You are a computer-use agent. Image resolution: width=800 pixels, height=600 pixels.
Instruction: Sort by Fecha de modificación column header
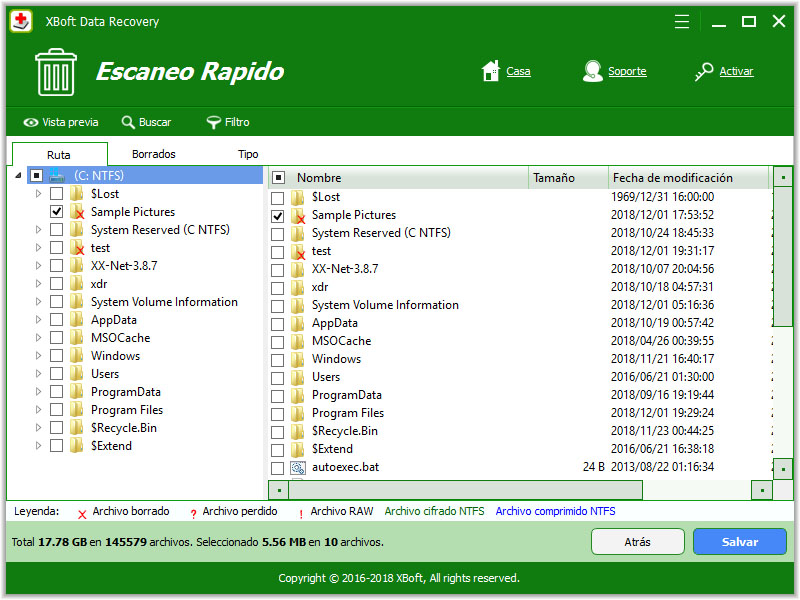click(688, 178)
